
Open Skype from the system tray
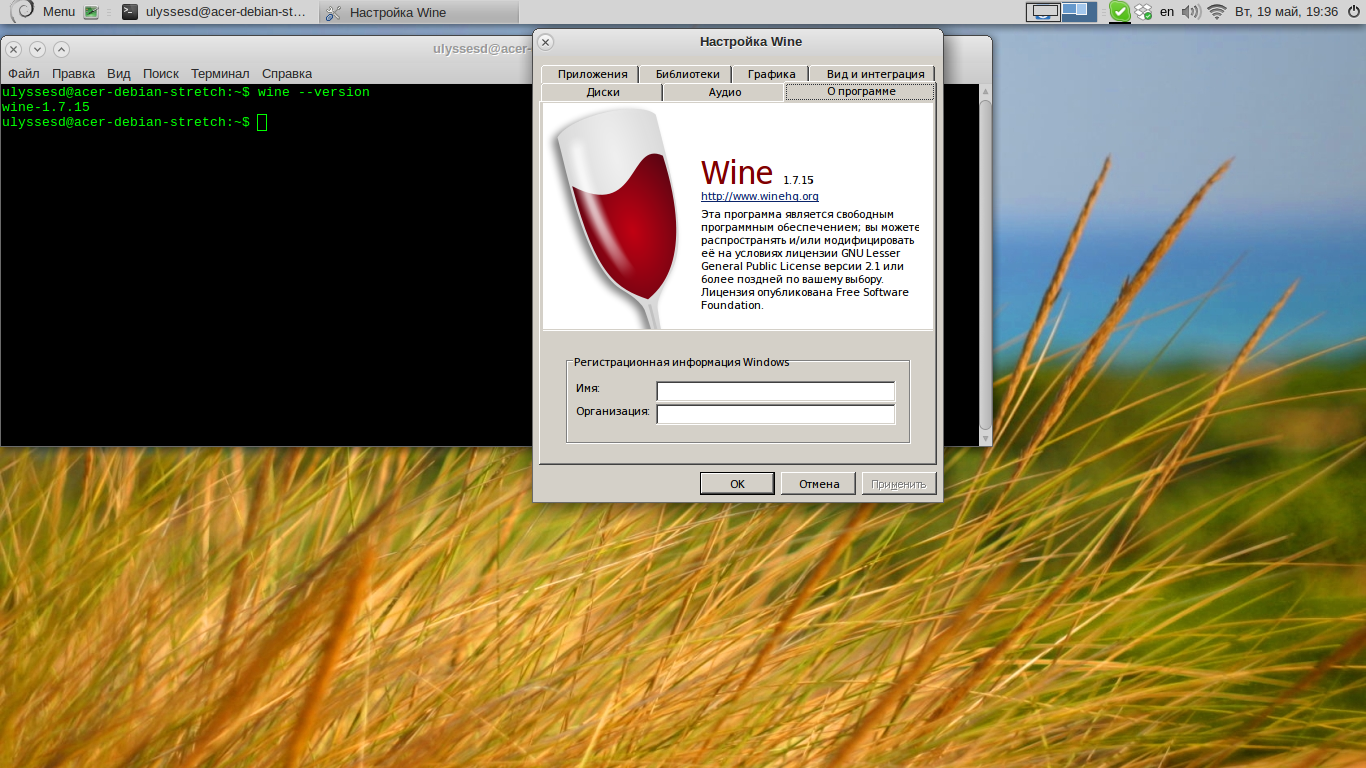(x=1120, y=12)
